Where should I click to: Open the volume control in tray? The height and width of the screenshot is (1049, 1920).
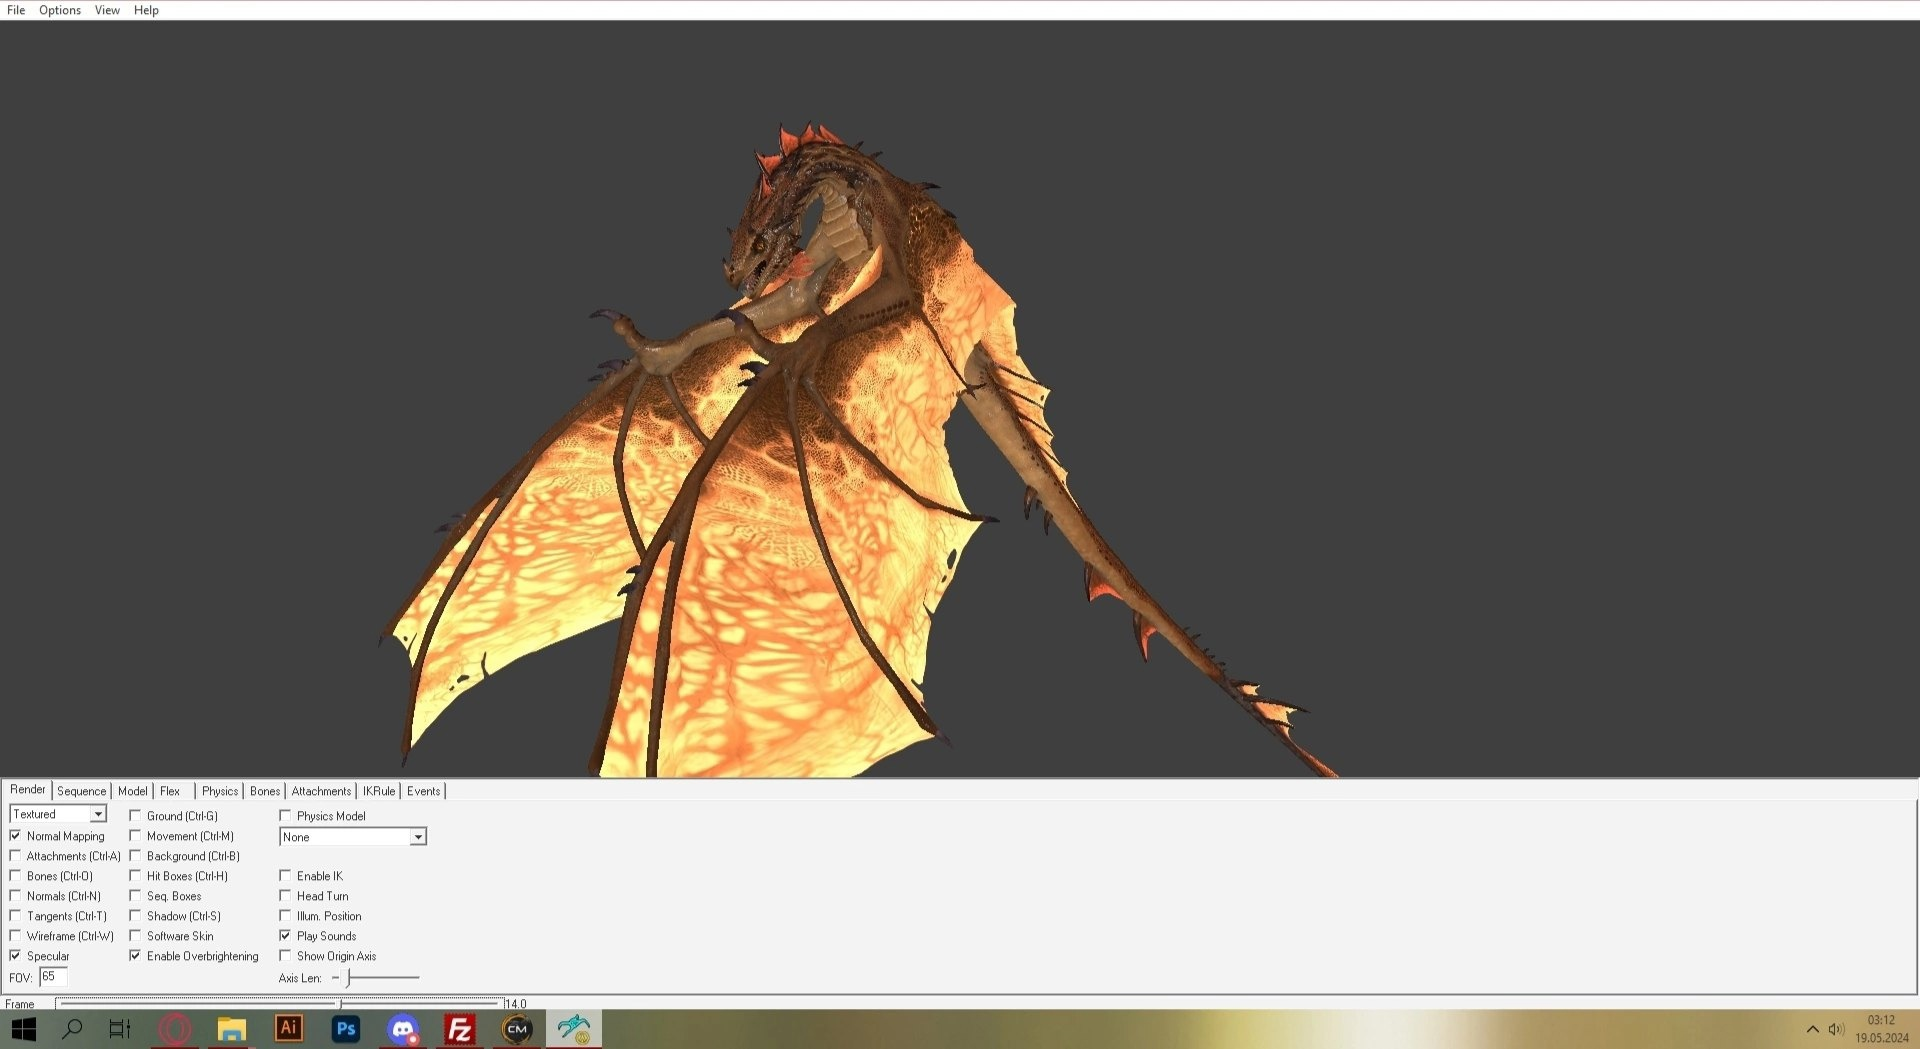pos(1836,1029)
